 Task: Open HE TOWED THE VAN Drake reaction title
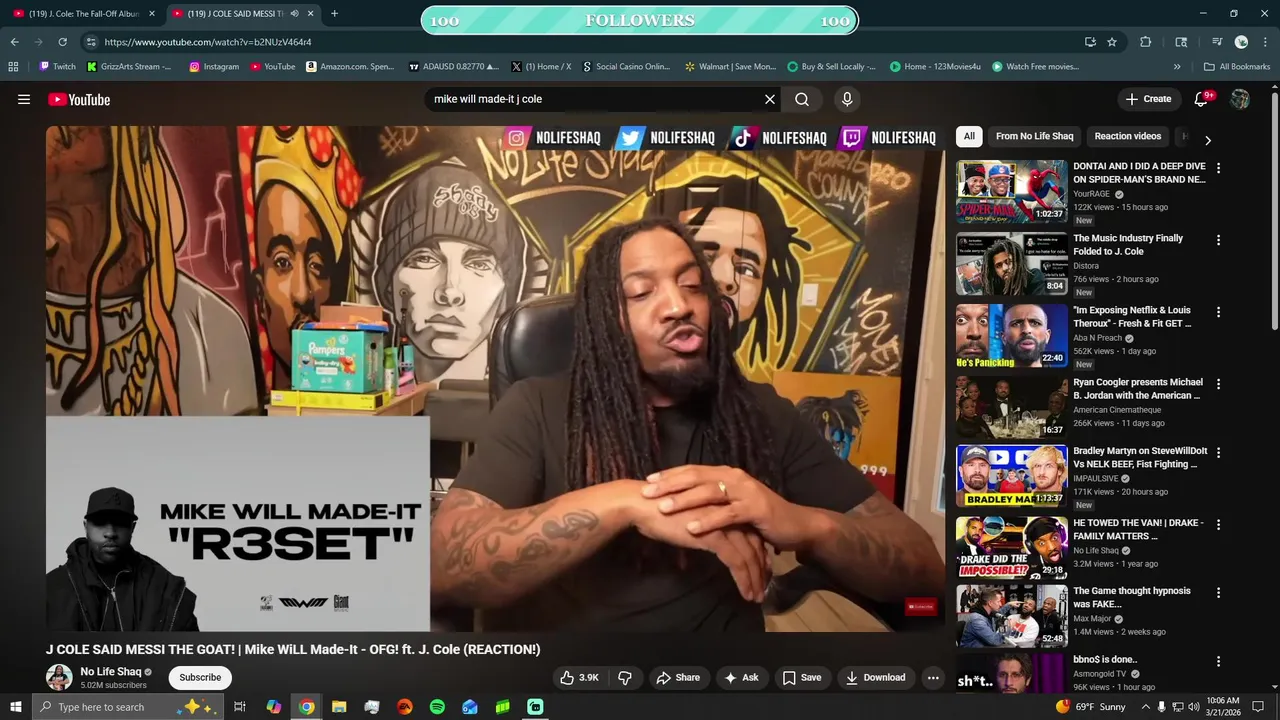pyautogui.click(x=1138, y=529)
